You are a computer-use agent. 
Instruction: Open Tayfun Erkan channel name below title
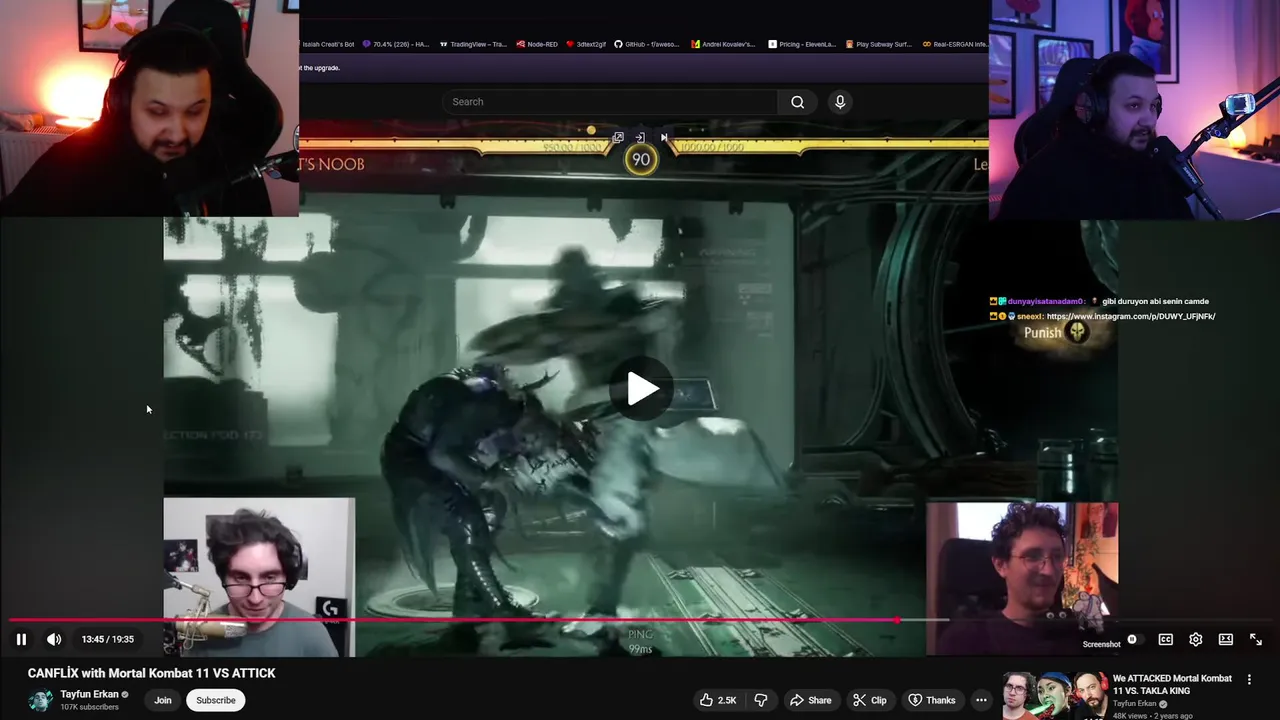click(x=89, y=694)
